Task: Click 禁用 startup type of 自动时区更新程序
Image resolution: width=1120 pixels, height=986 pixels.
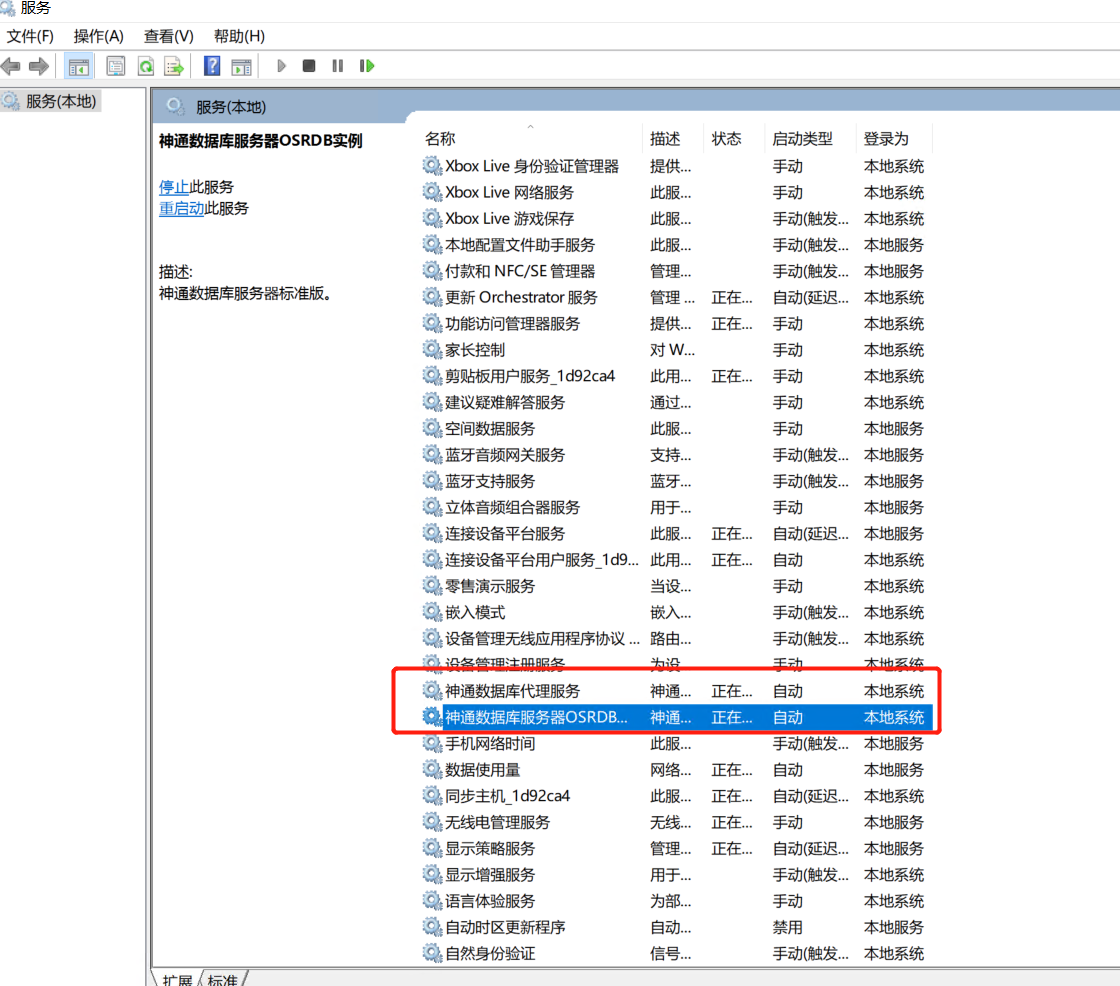Action: [788, 927]
